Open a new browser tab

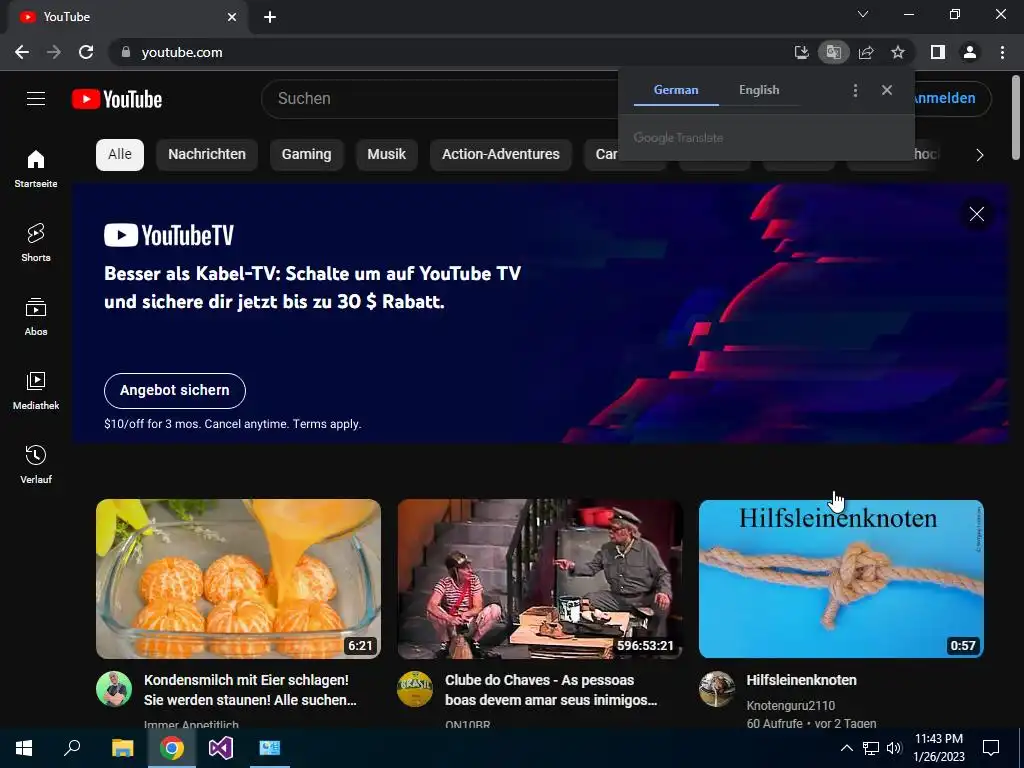(x=270, y=17)
